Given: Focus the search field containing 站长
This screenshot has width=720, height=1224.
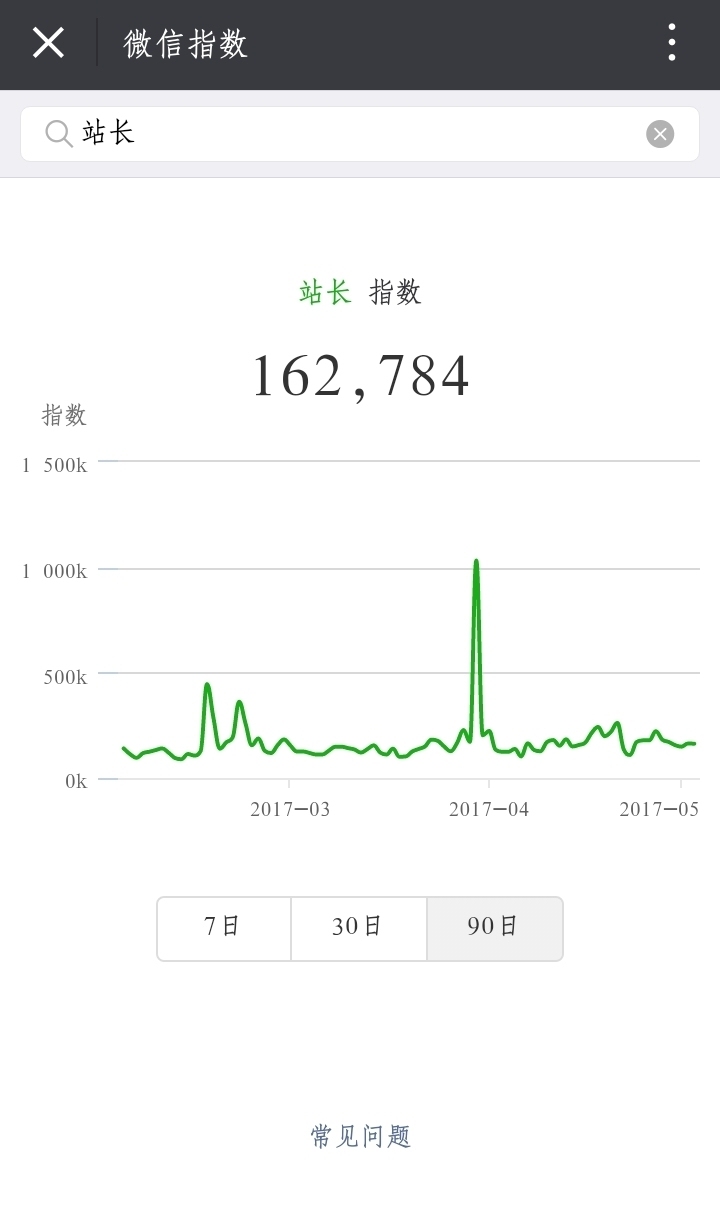Looking at the screenshot, I should click(x=360, y=134).
